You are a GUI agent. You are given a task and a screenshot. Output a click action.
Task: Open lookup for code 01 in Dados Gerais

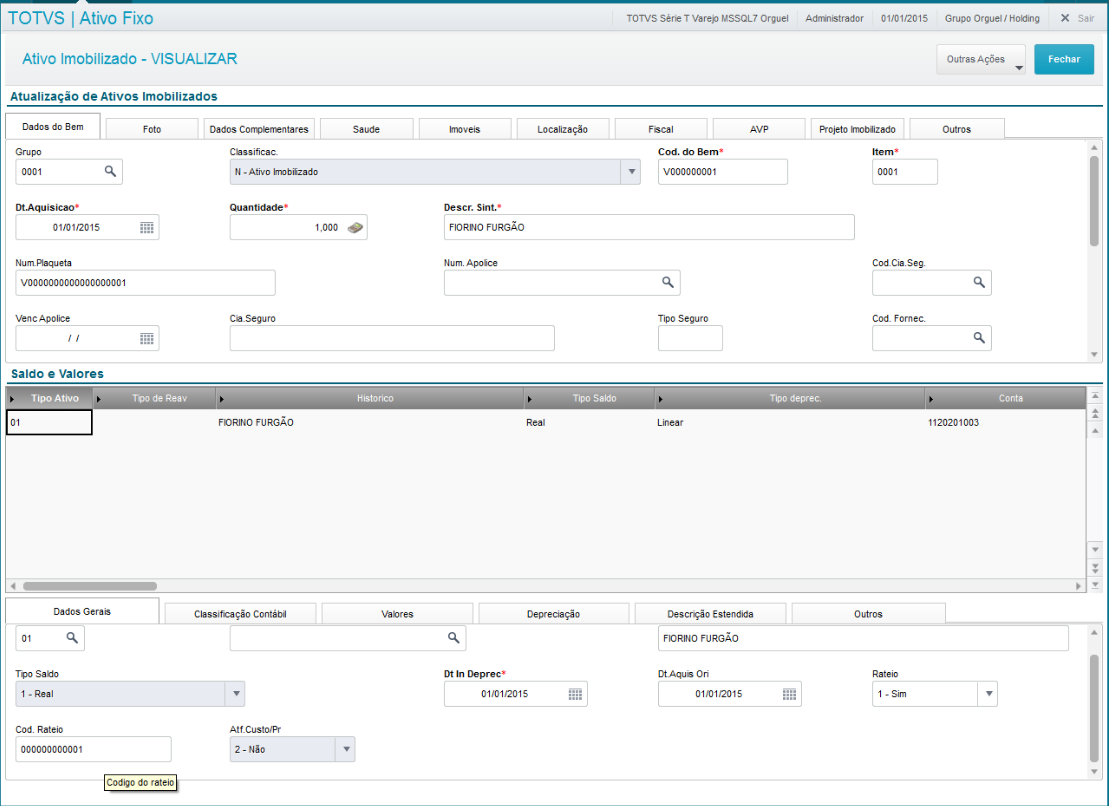click(x=72, y=638)
